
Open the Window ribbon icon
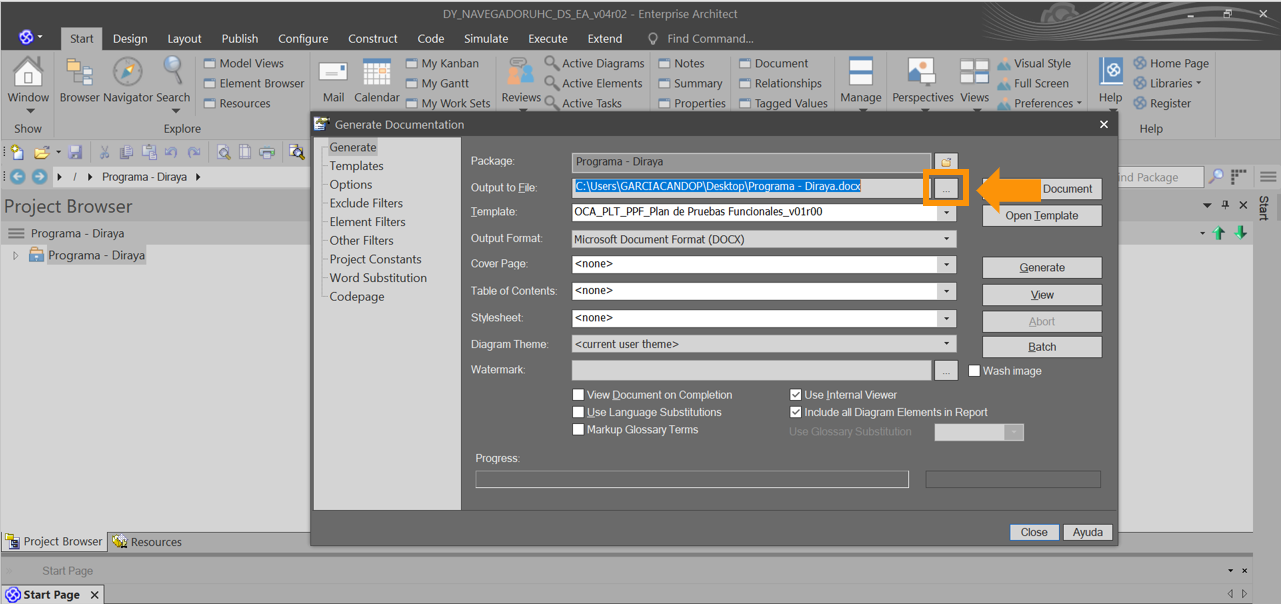(28, 72)
